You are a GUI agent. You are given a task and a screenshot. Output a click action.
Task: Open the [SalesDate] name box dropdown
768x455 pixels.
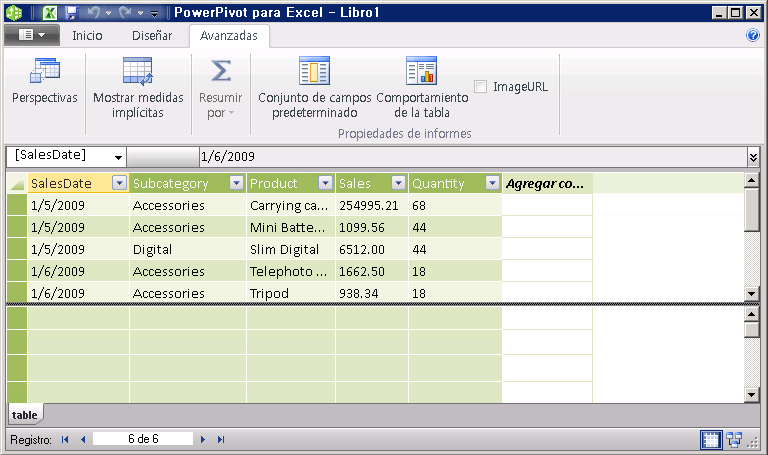point(118,157)
